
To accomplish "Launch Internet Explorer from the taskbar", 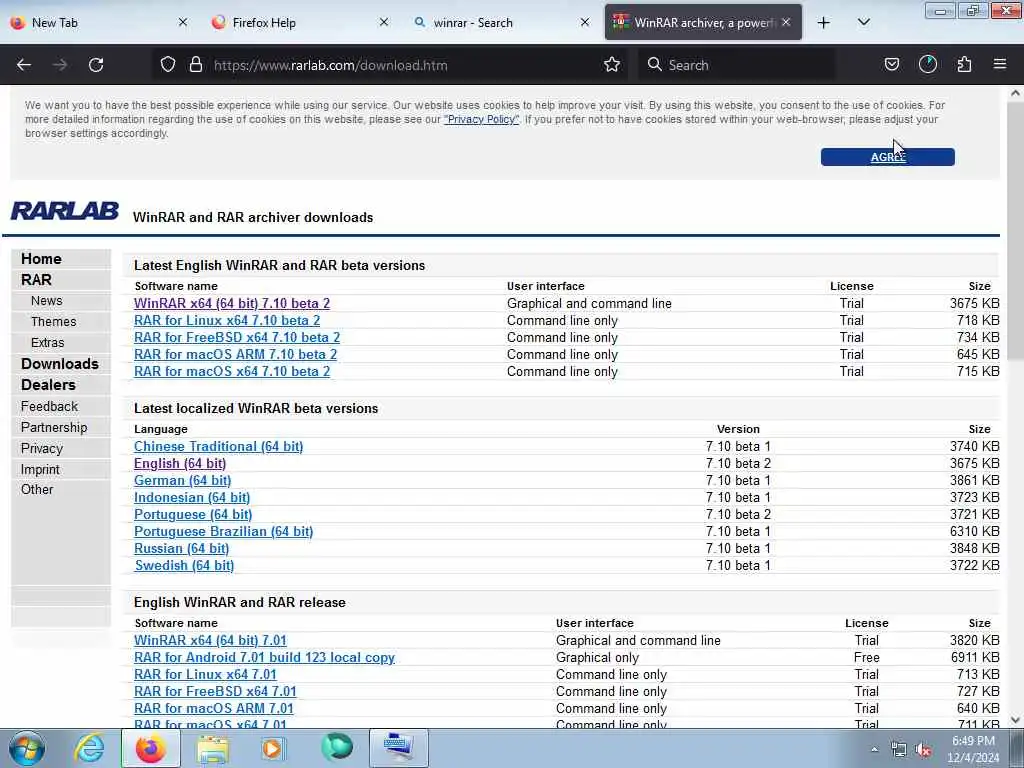I will [x=89, y=748].
